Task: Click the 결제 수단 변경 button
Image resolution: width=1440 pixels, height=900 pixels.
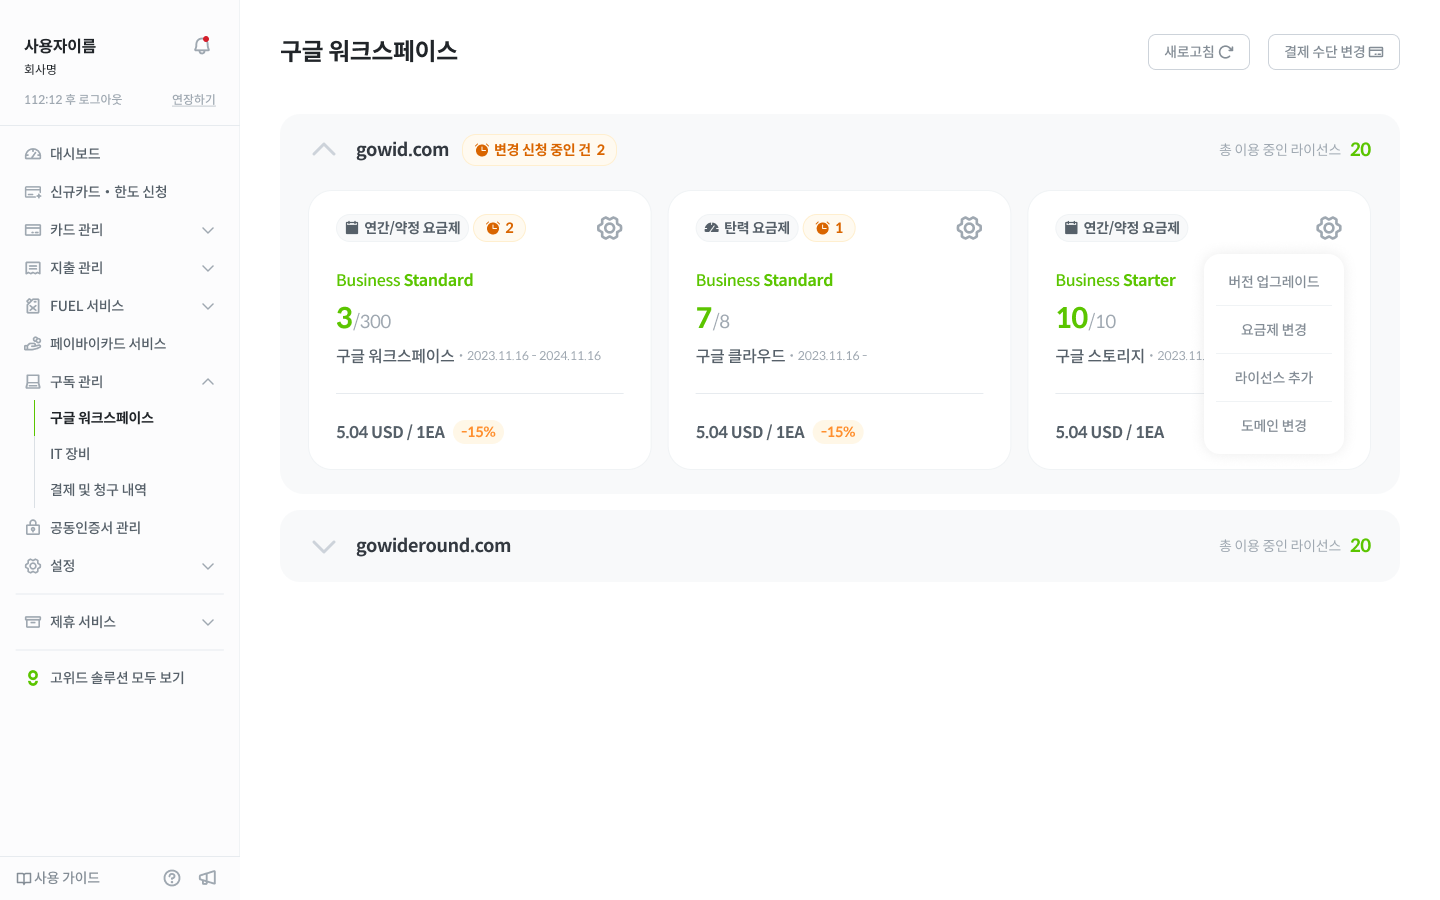Action: pyautogui.click(x=1333, y=52)
